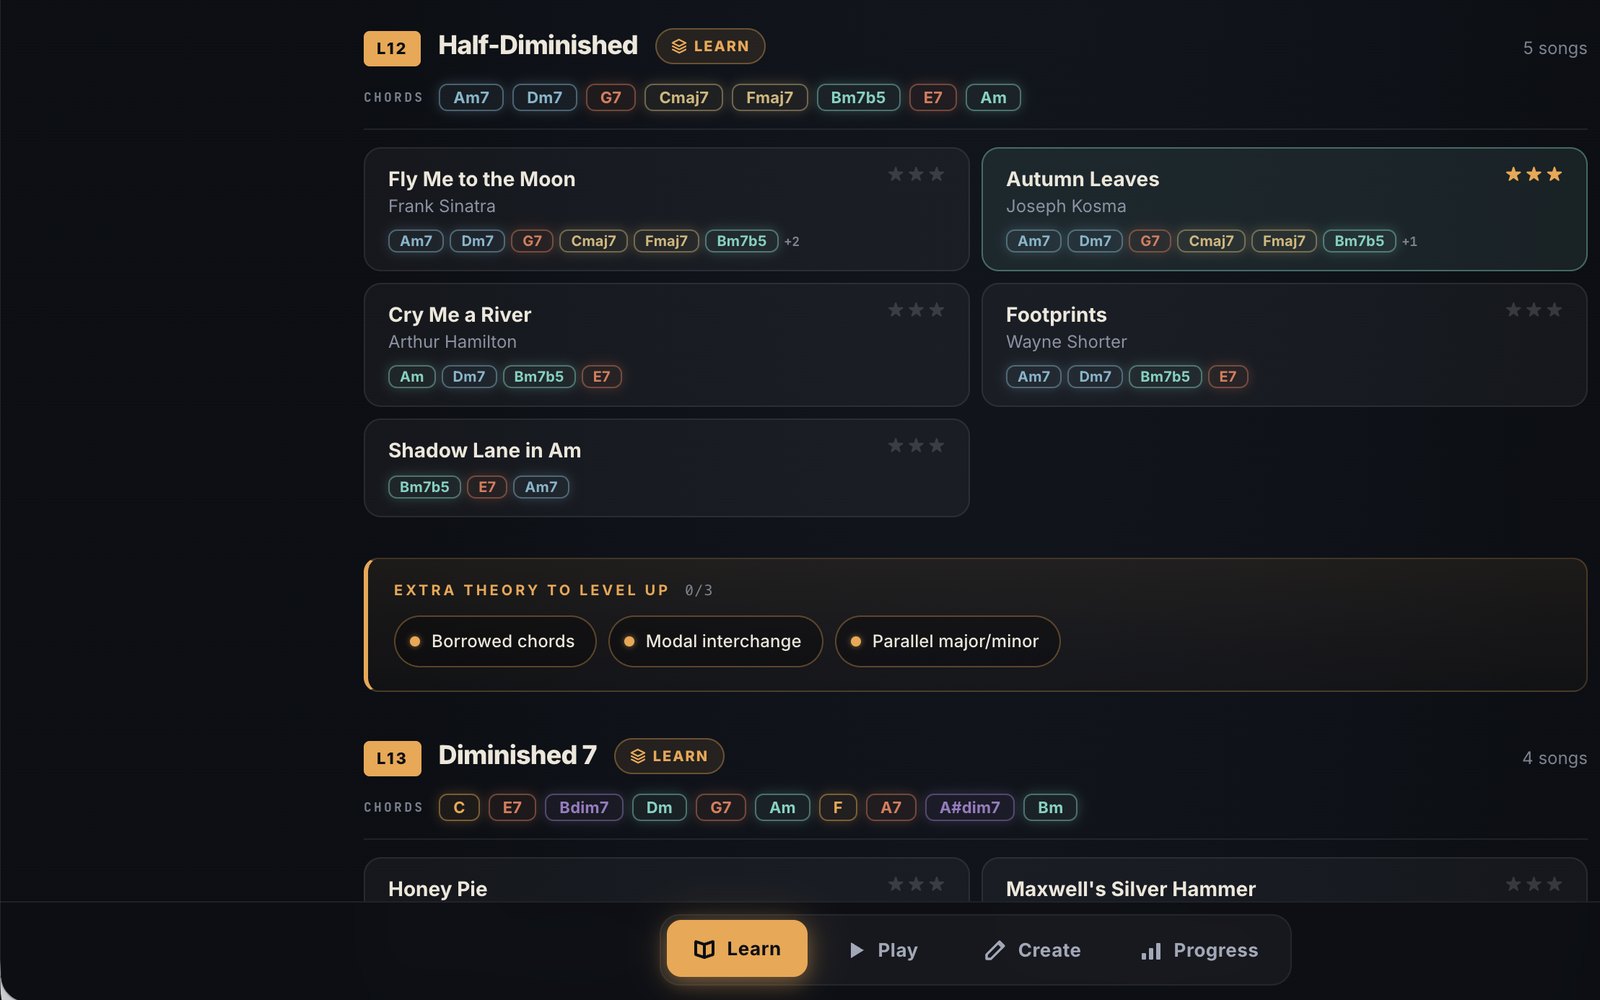
Task: Click G7 chord in Half-Diminished chords row
Action: (610, 97)
